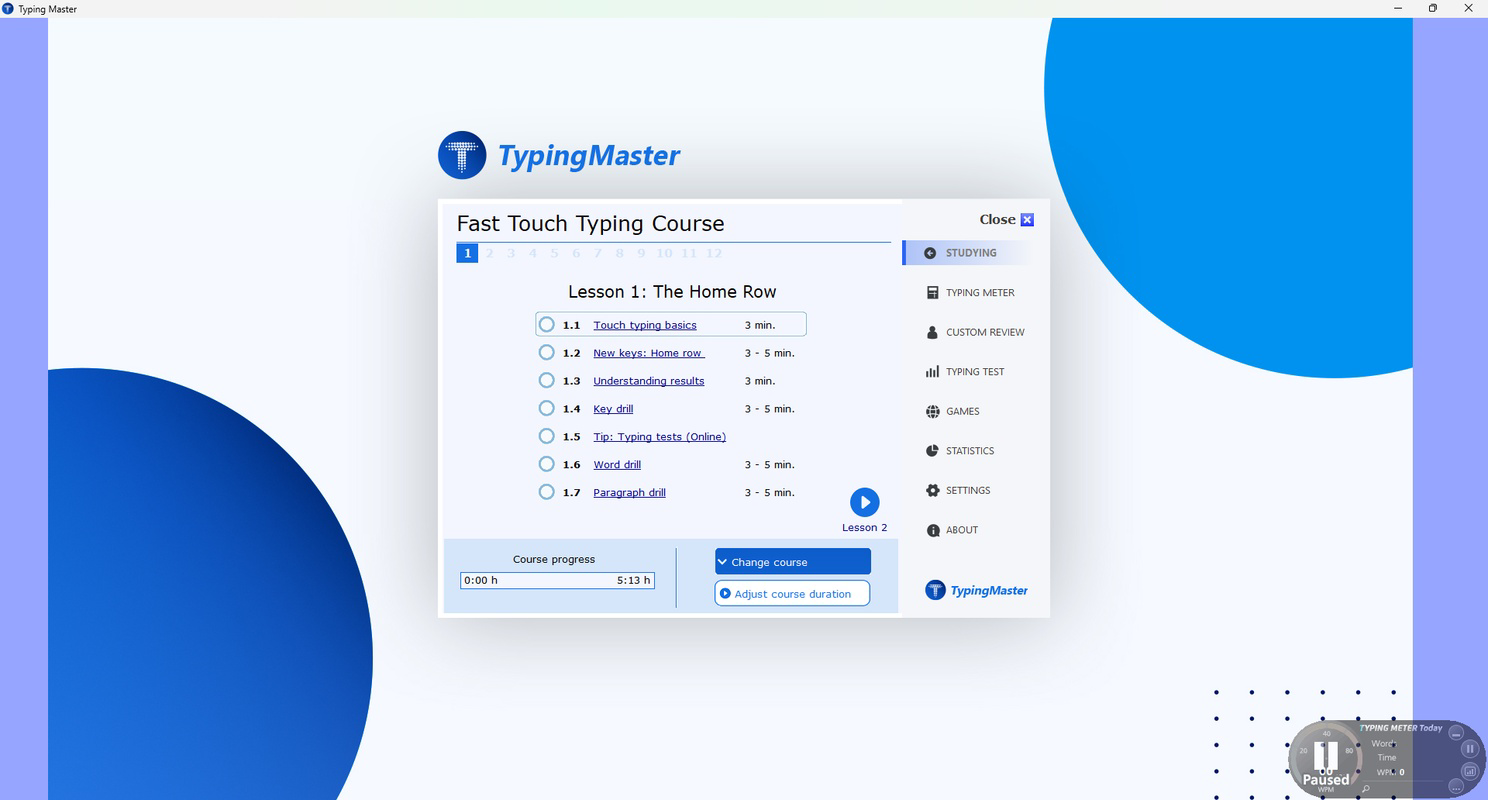Select the circle next to Touch typing basics
The image size is (1488, 800).
point(546,324)
